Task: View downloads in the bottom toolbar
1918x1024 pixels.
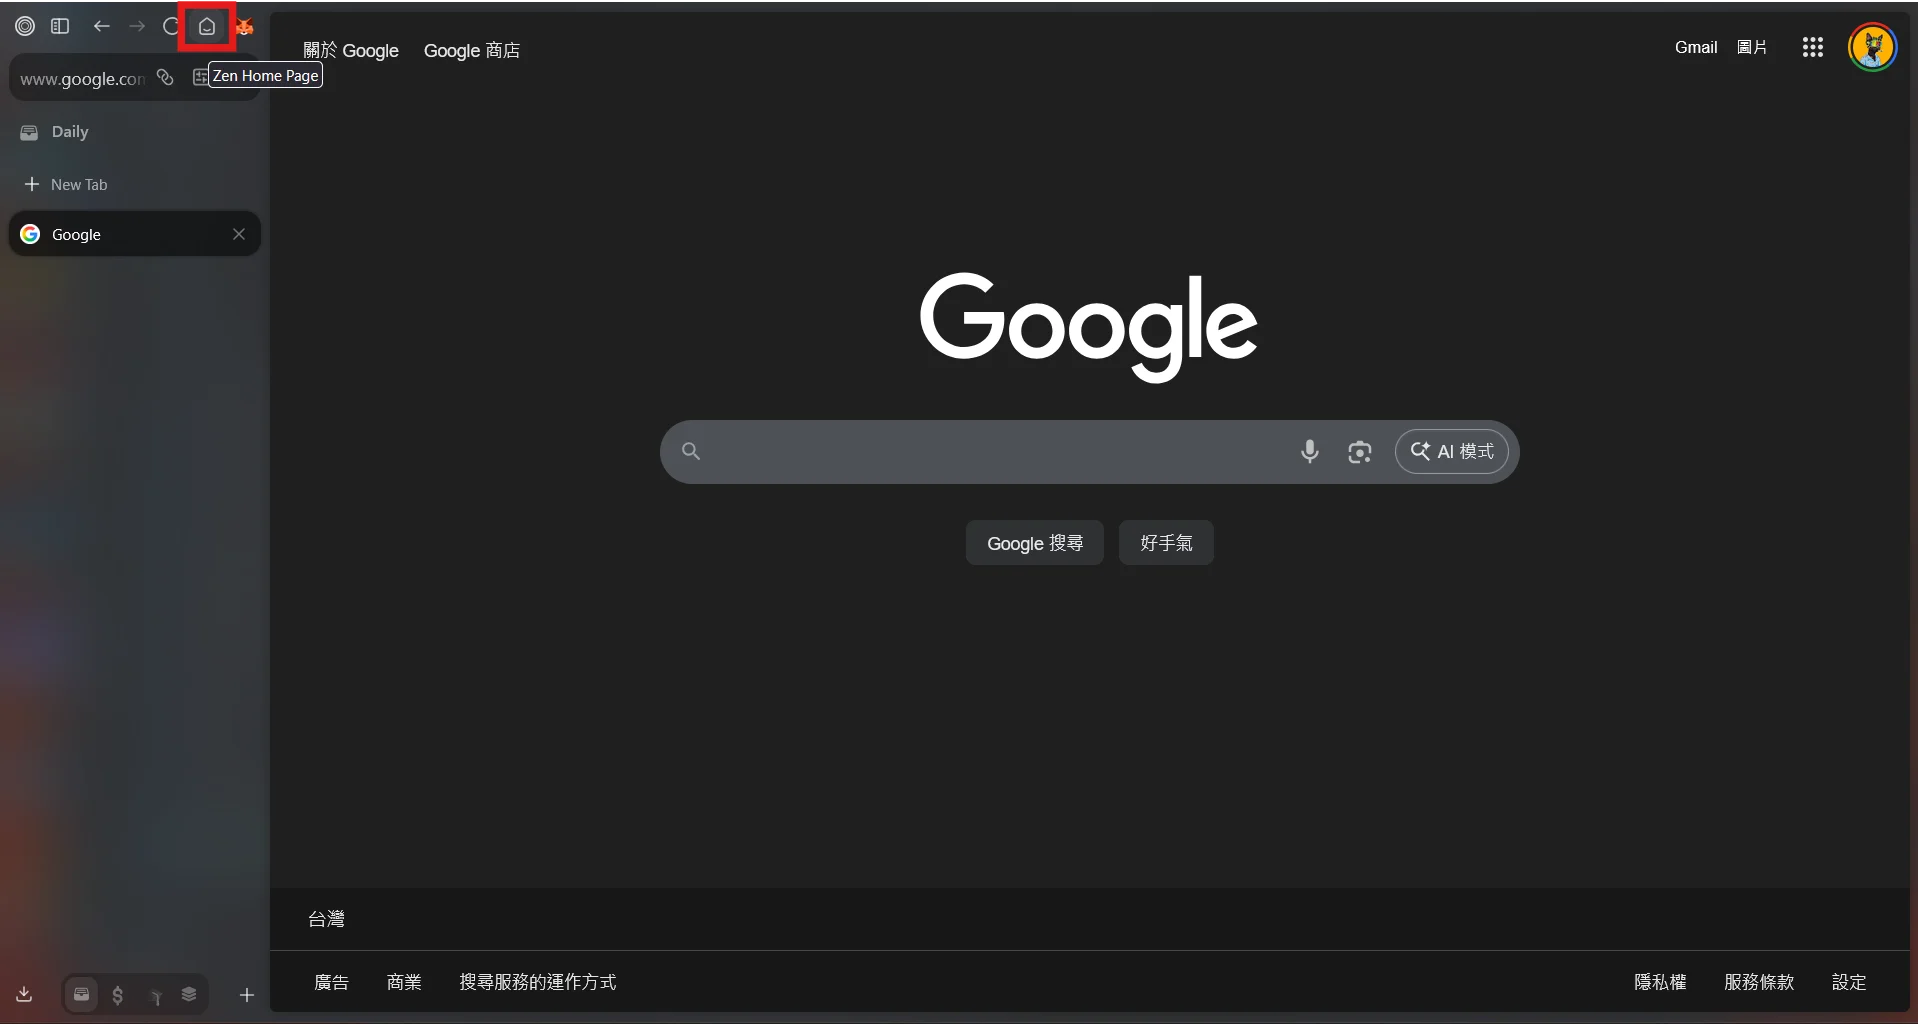Action: [23, 995]
